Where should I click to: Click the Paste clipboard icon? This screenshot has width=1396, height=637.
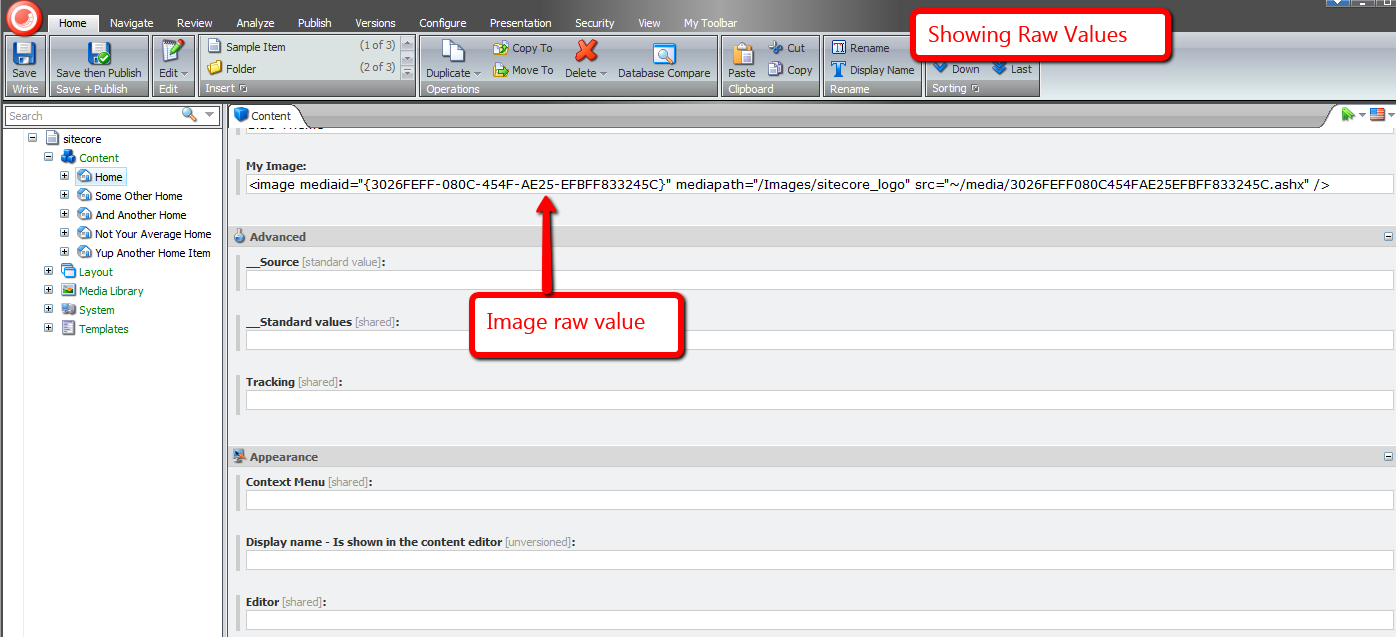(741, 54)
